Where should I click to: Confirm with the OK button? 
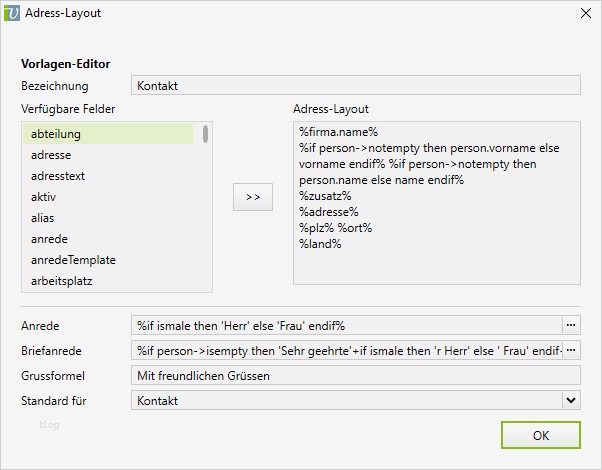(540, 435)
